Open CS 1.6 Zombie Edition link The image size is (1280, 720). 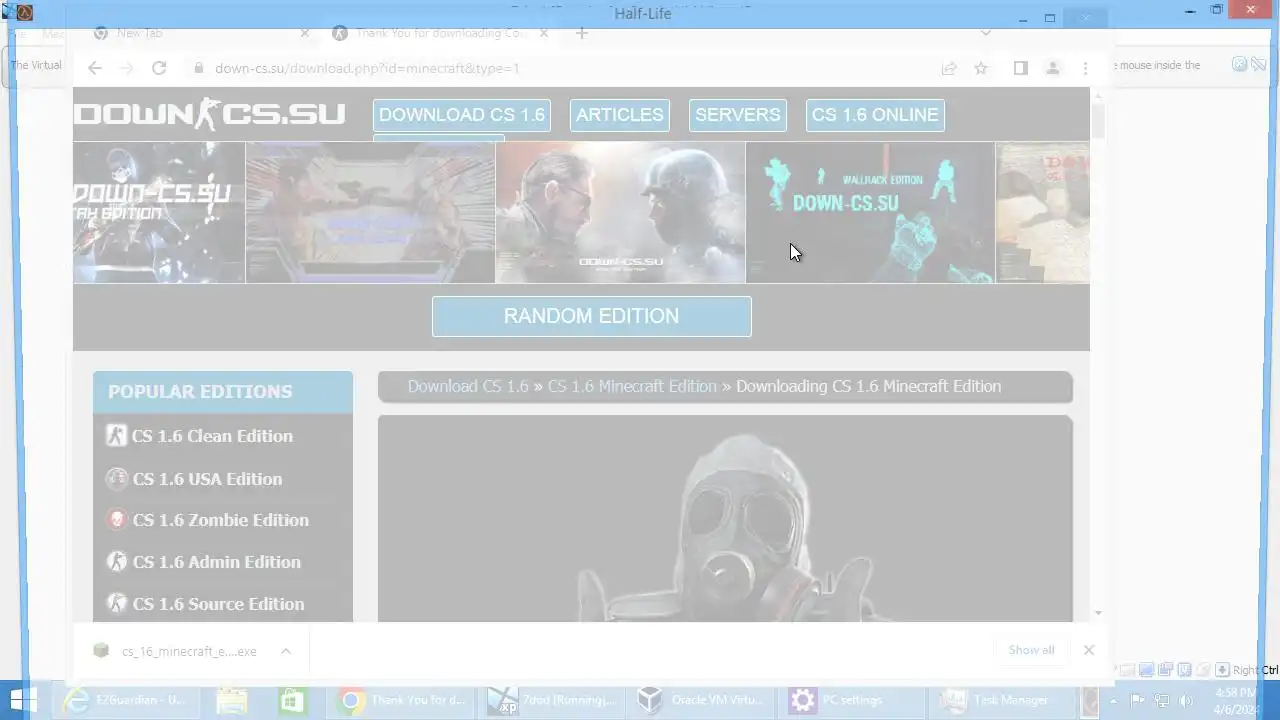tap(221, 520)
